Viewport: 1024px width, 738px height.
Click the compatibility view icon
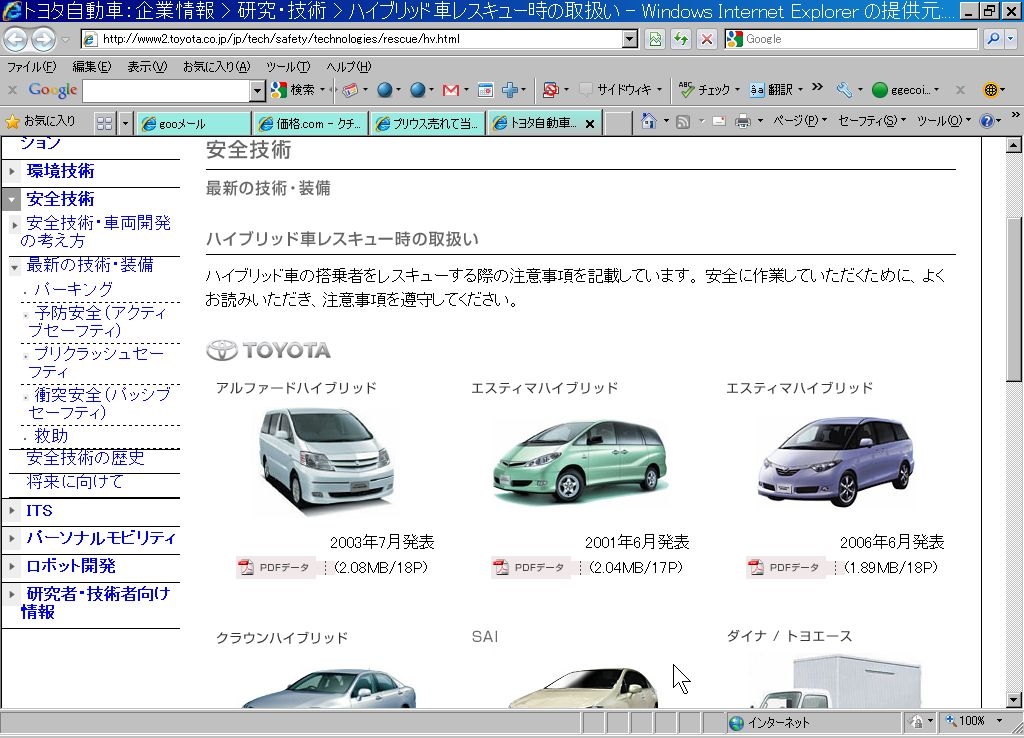tap(655, 39)
